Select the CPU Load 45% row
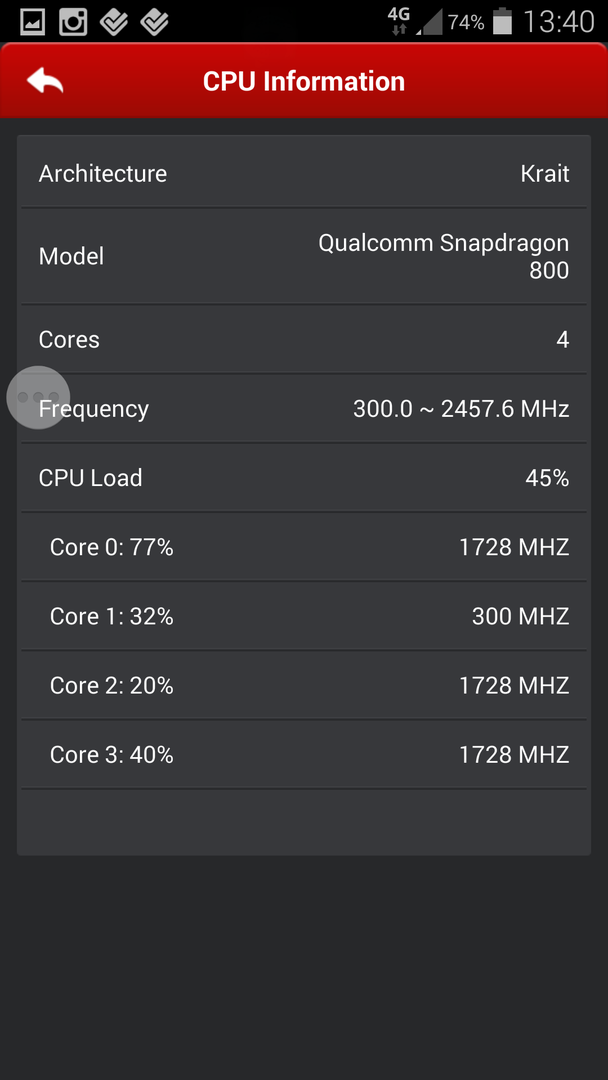This screenshot has width=608, height=1080. click(304, 478)
